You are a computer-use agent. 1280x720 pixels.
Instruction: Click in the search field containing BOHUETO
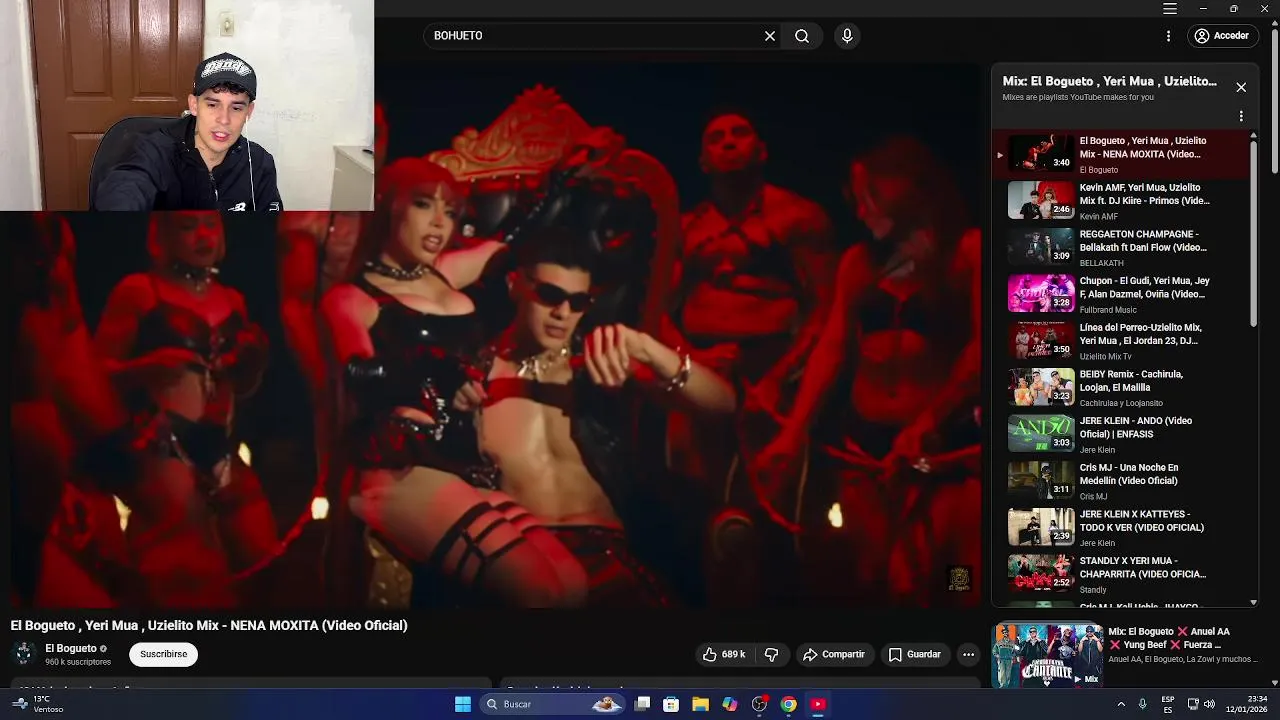(595, 36)
